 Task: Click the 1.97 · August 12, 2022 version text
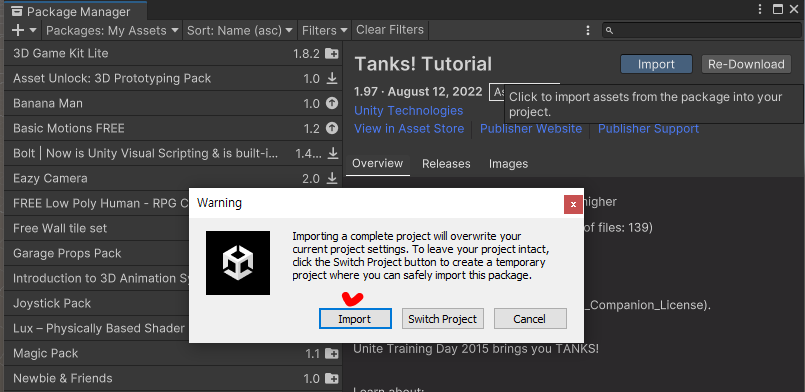click(418, 92)
